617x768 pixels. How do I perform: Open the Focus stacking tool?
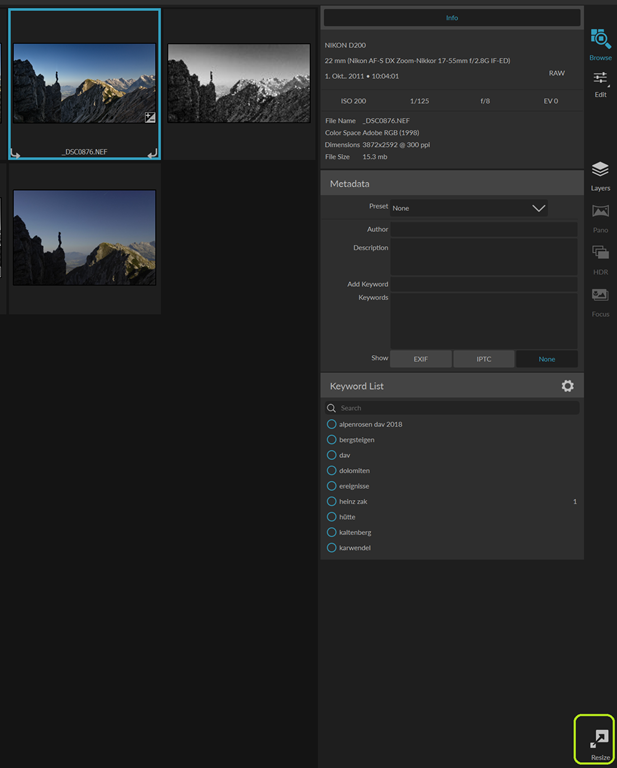[x=600, y=300]
